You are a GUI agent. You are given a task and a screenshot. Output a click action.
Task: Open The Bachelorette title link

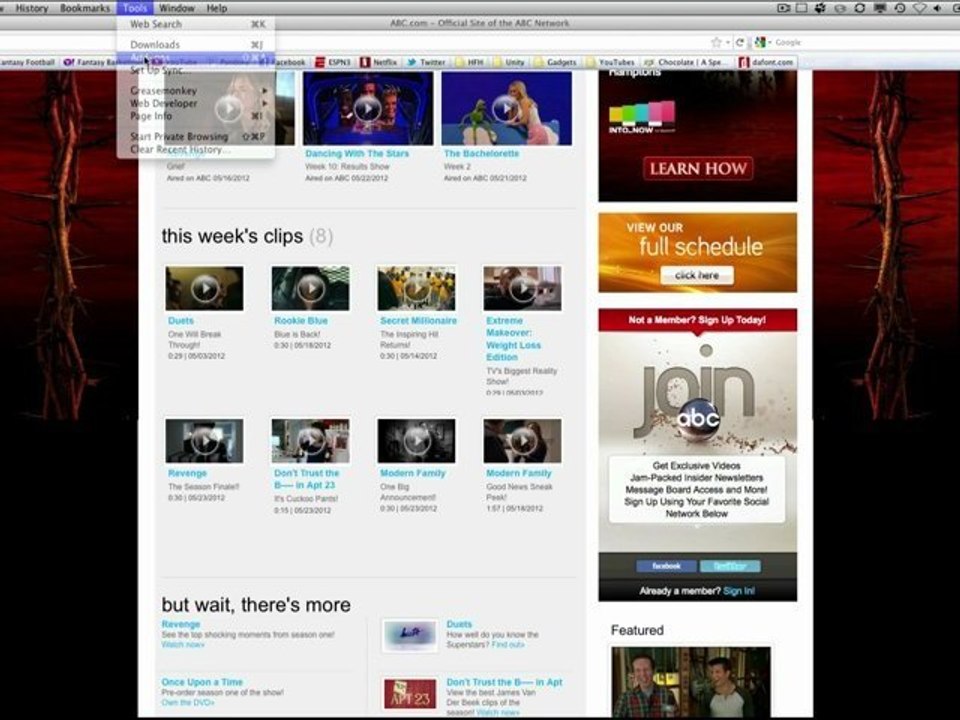point(481,154)
